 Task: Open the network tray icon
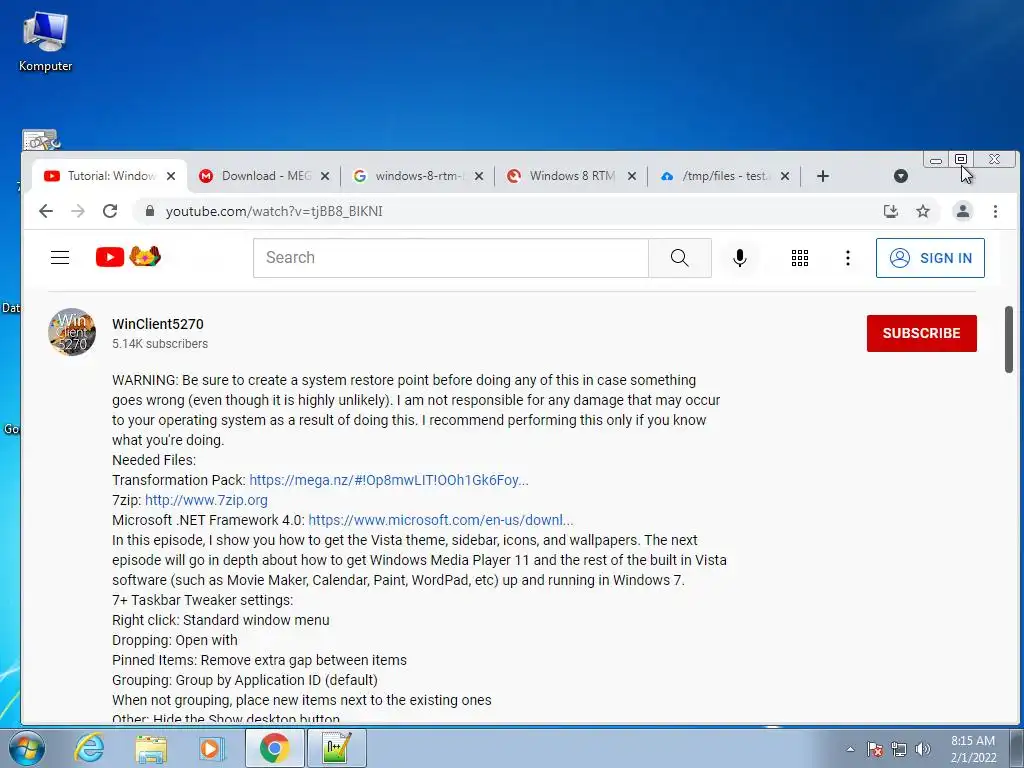pos(899,749)
